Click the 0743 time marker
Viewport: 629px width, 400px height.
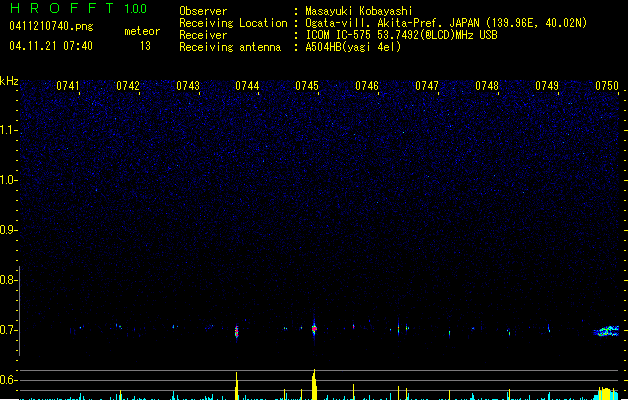pos(188,86)
